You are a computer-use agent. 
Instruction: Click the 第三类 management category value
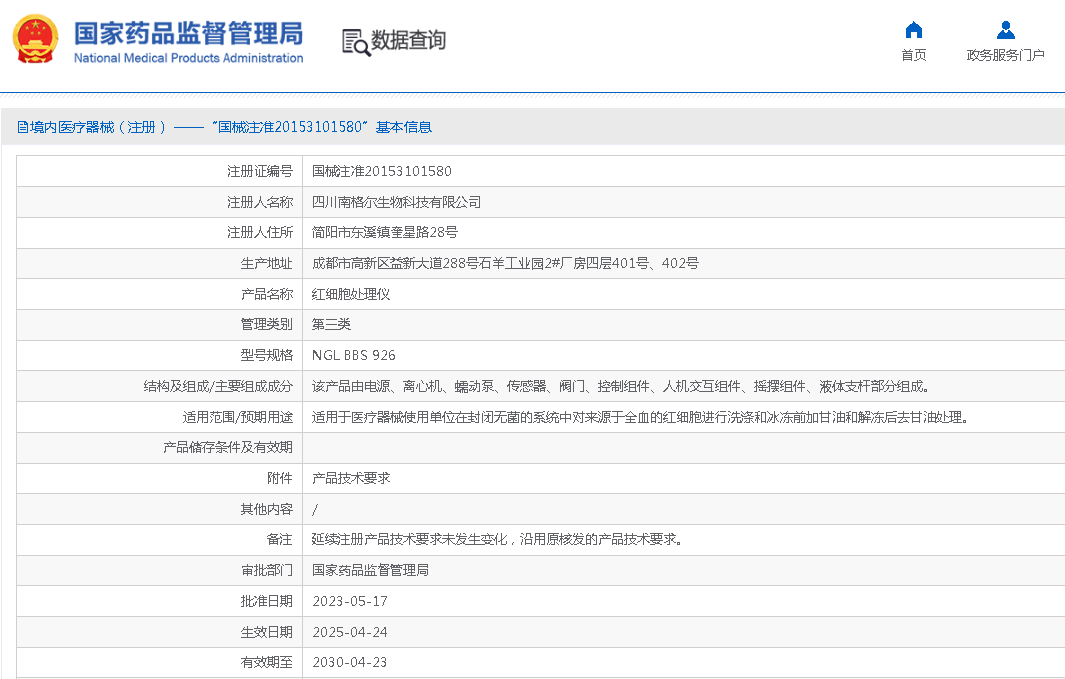coord(331,324)
